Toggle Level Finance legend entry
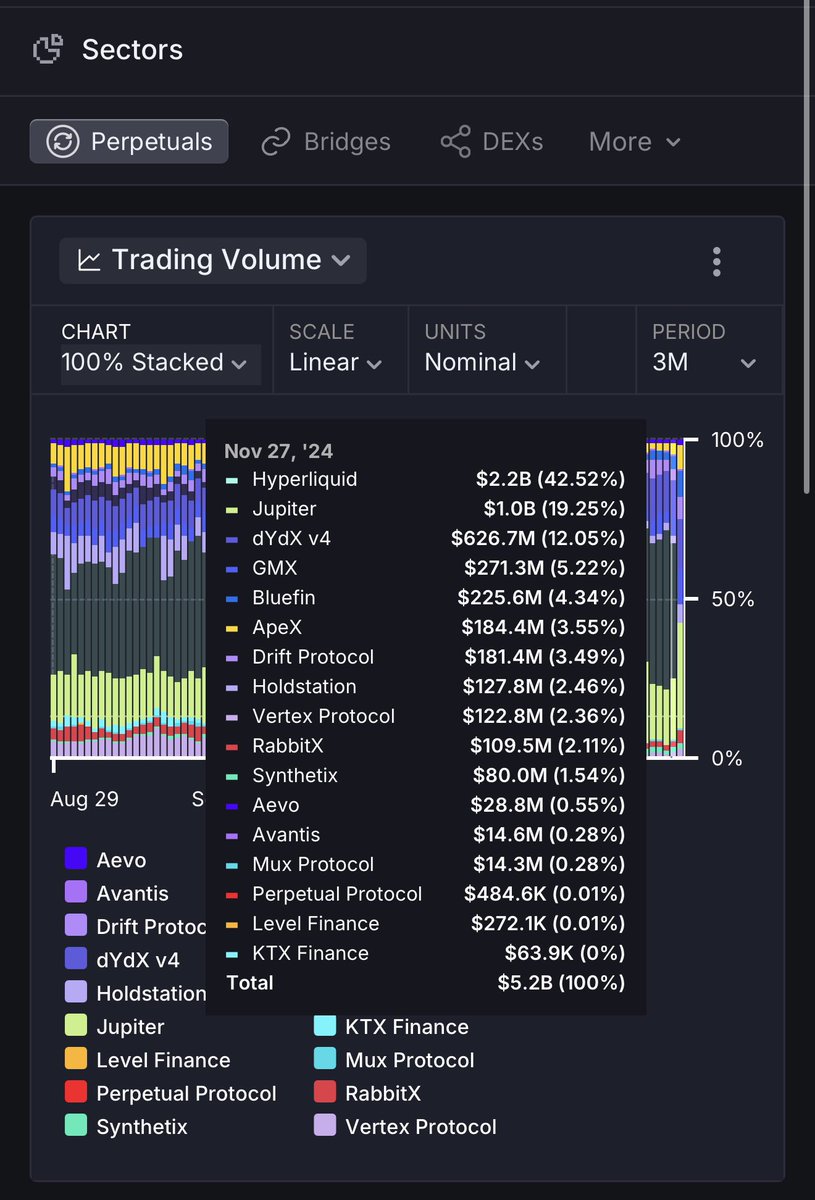Viewport: 815px width, 1200px height. 147,1060
